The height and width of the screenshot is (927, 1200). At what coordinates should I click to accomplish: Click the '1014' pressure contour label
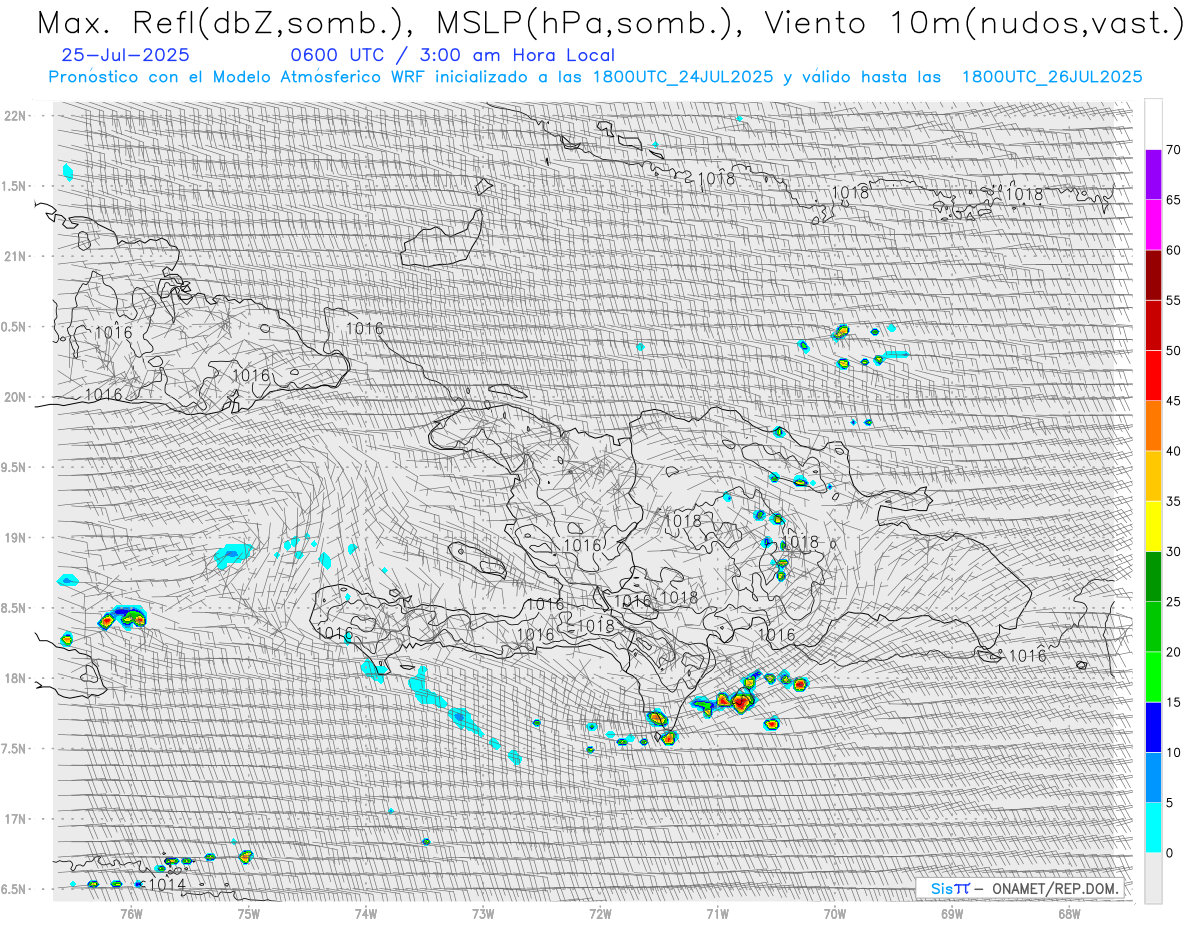[x=167, y=884]
